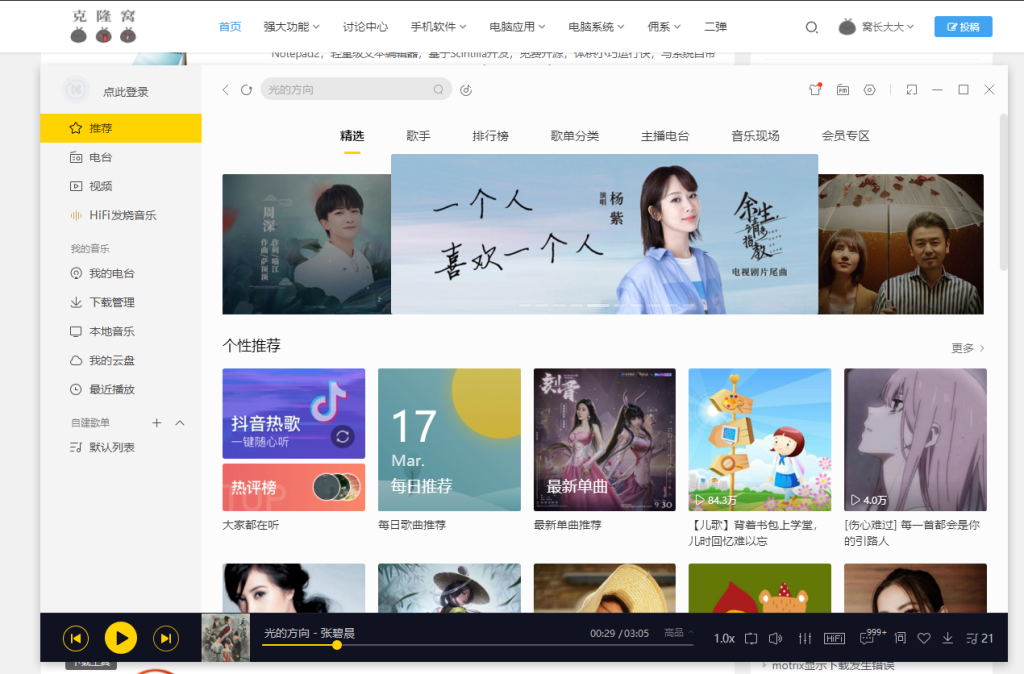This screenshot has width=1024, height=674.
Task: Download the current song
Action: click(948, 638)
